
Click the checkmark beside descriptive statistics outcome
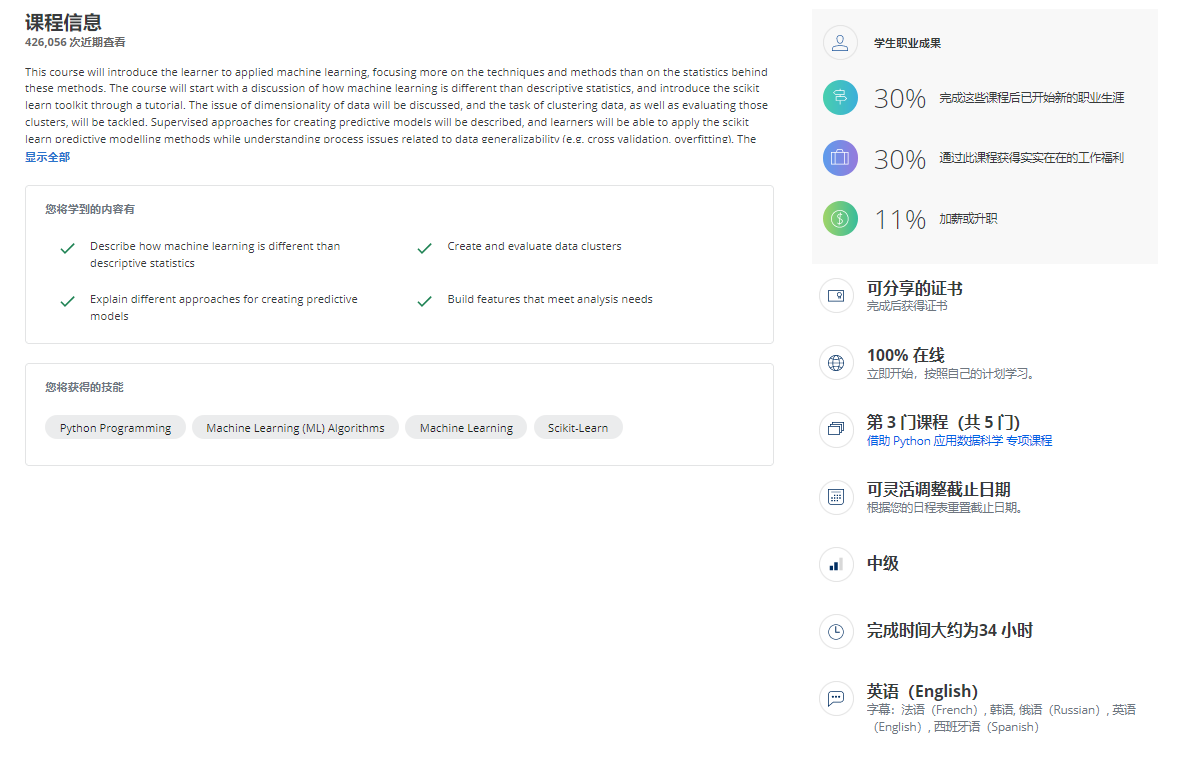[x=66, y=247]
